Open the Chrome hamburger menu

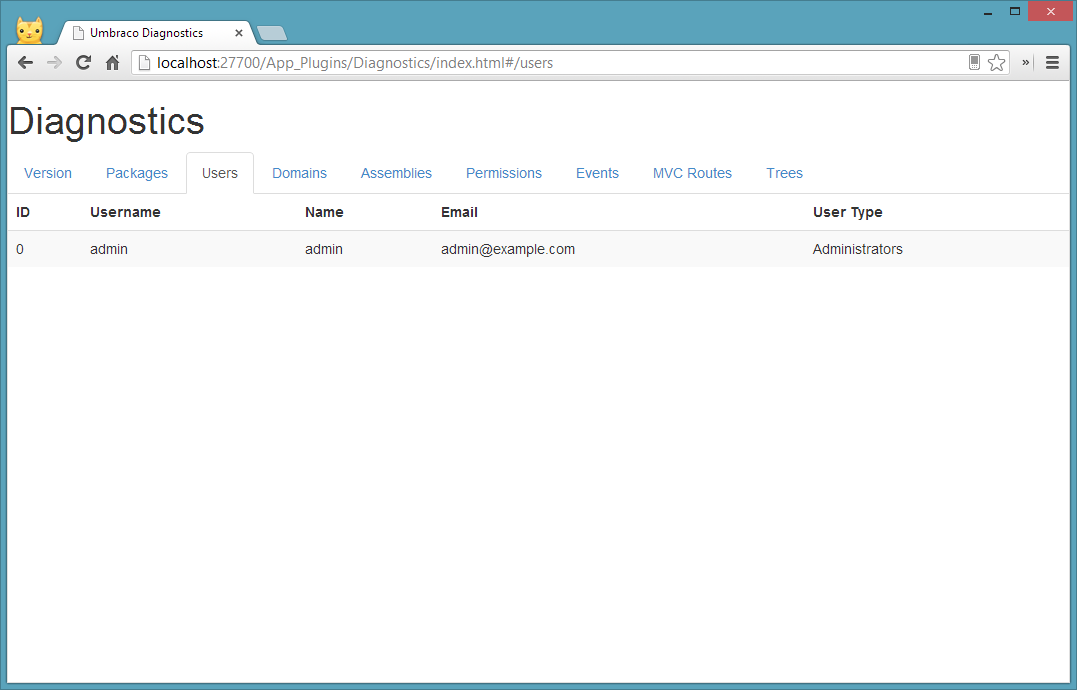1052,63
